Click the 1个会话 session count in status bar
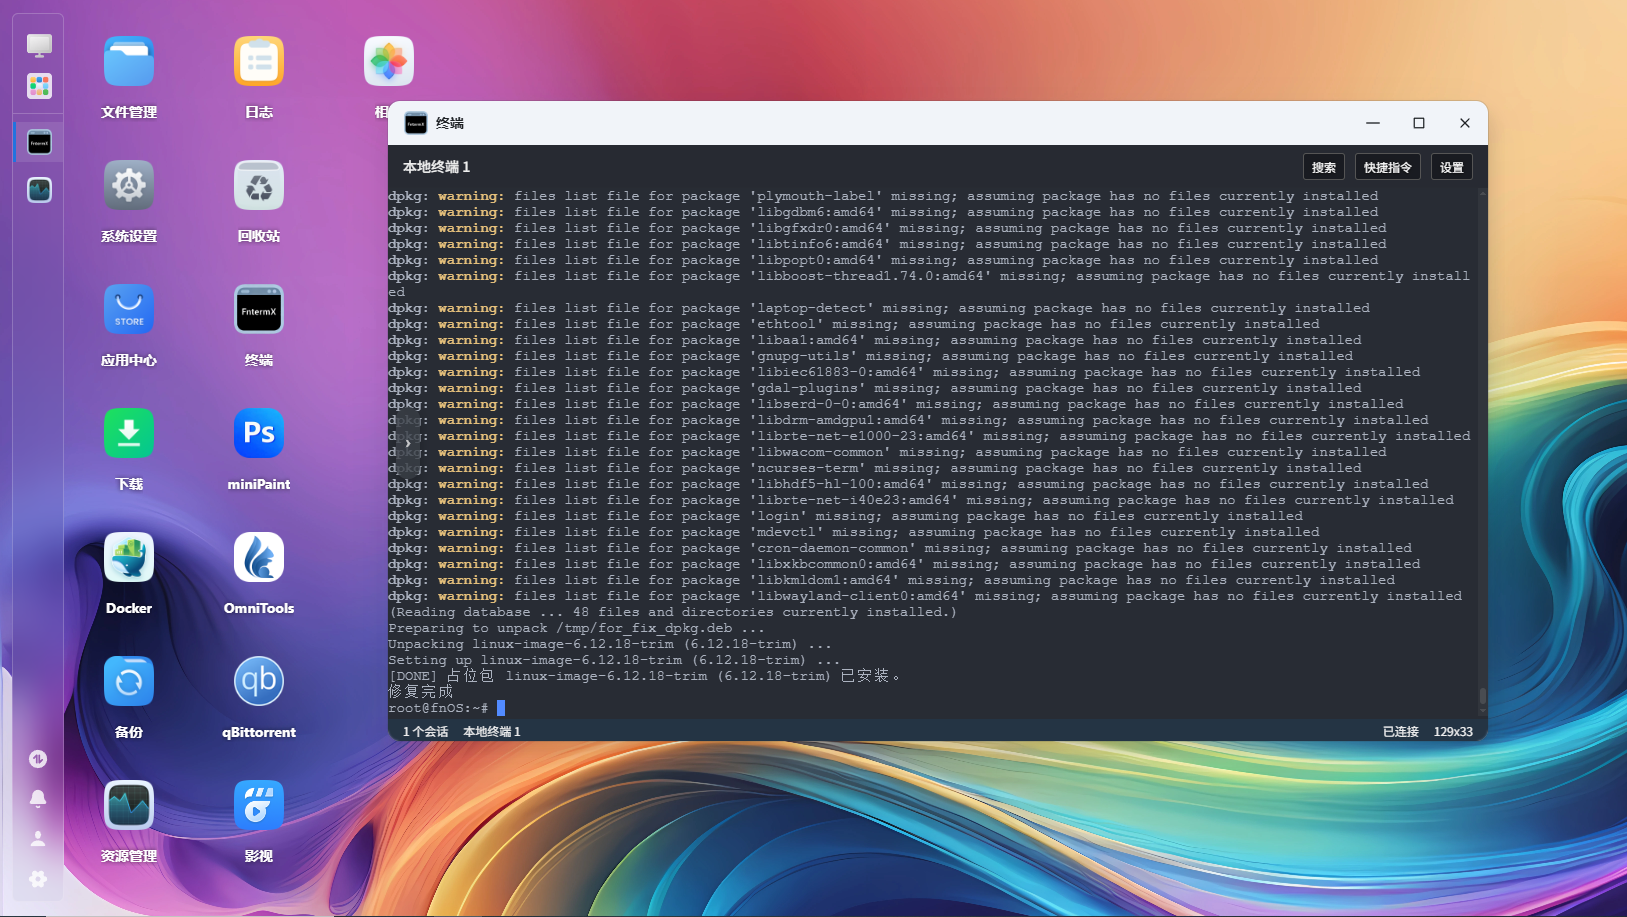This screenshot has height=917, width=1627. click(x=425, y=732)
